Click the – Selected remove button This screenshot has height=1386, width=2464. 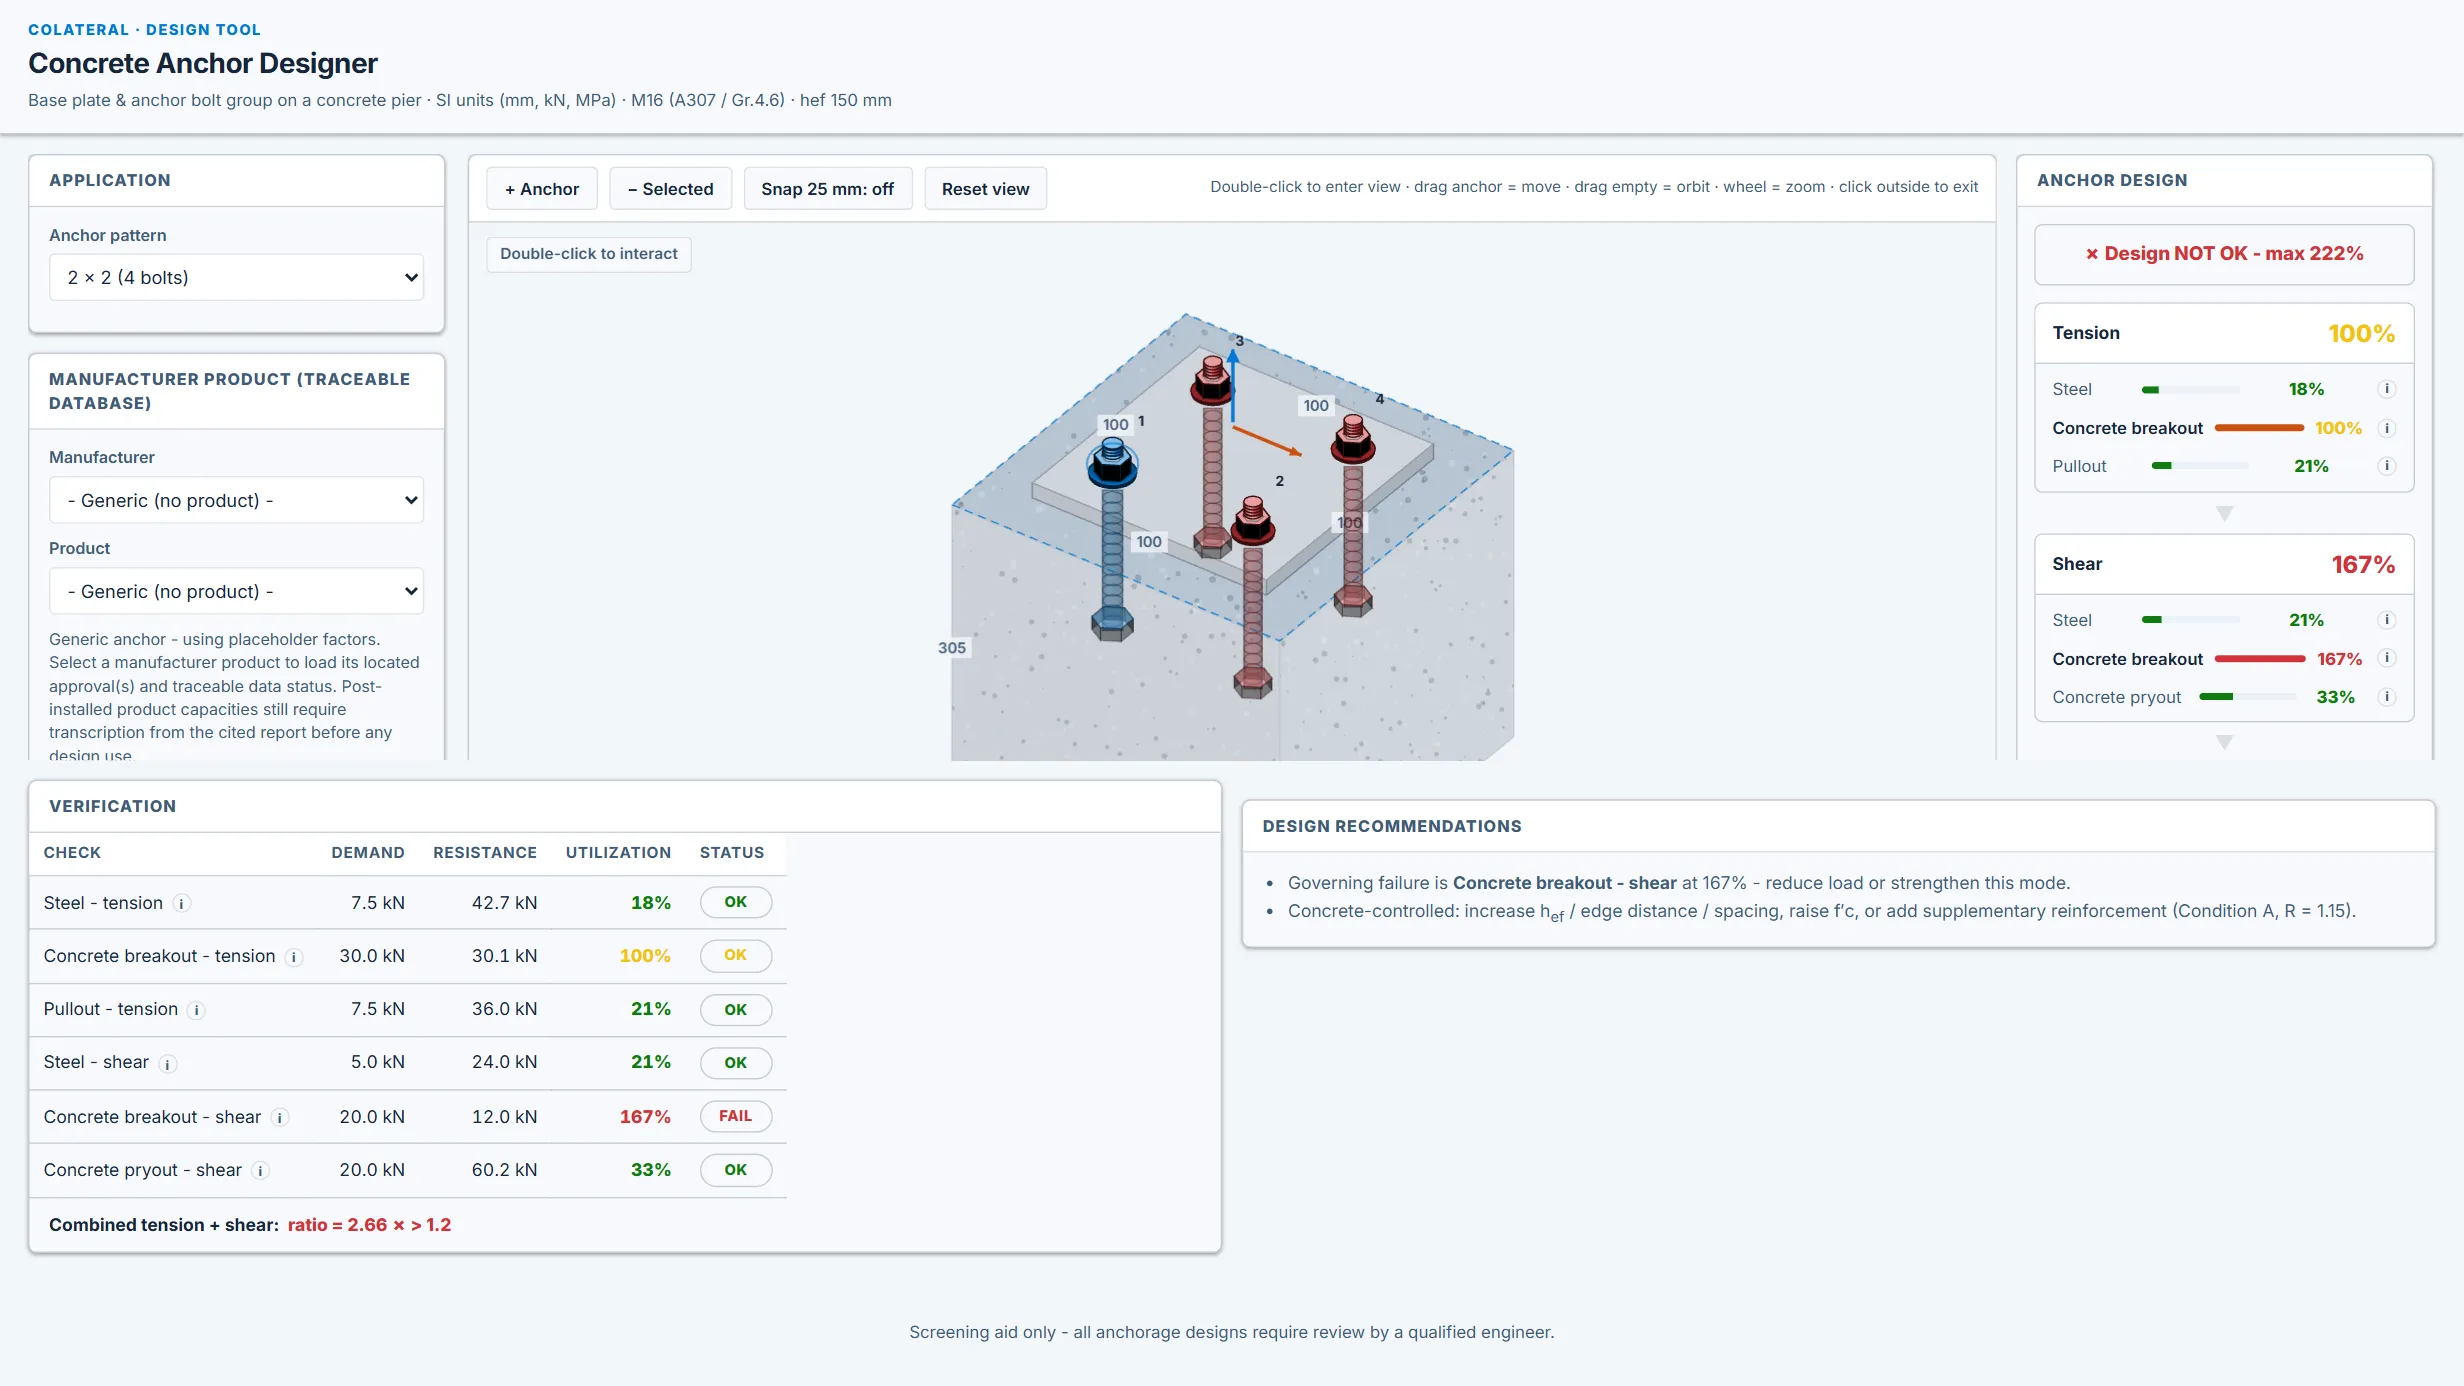point(670,189)
